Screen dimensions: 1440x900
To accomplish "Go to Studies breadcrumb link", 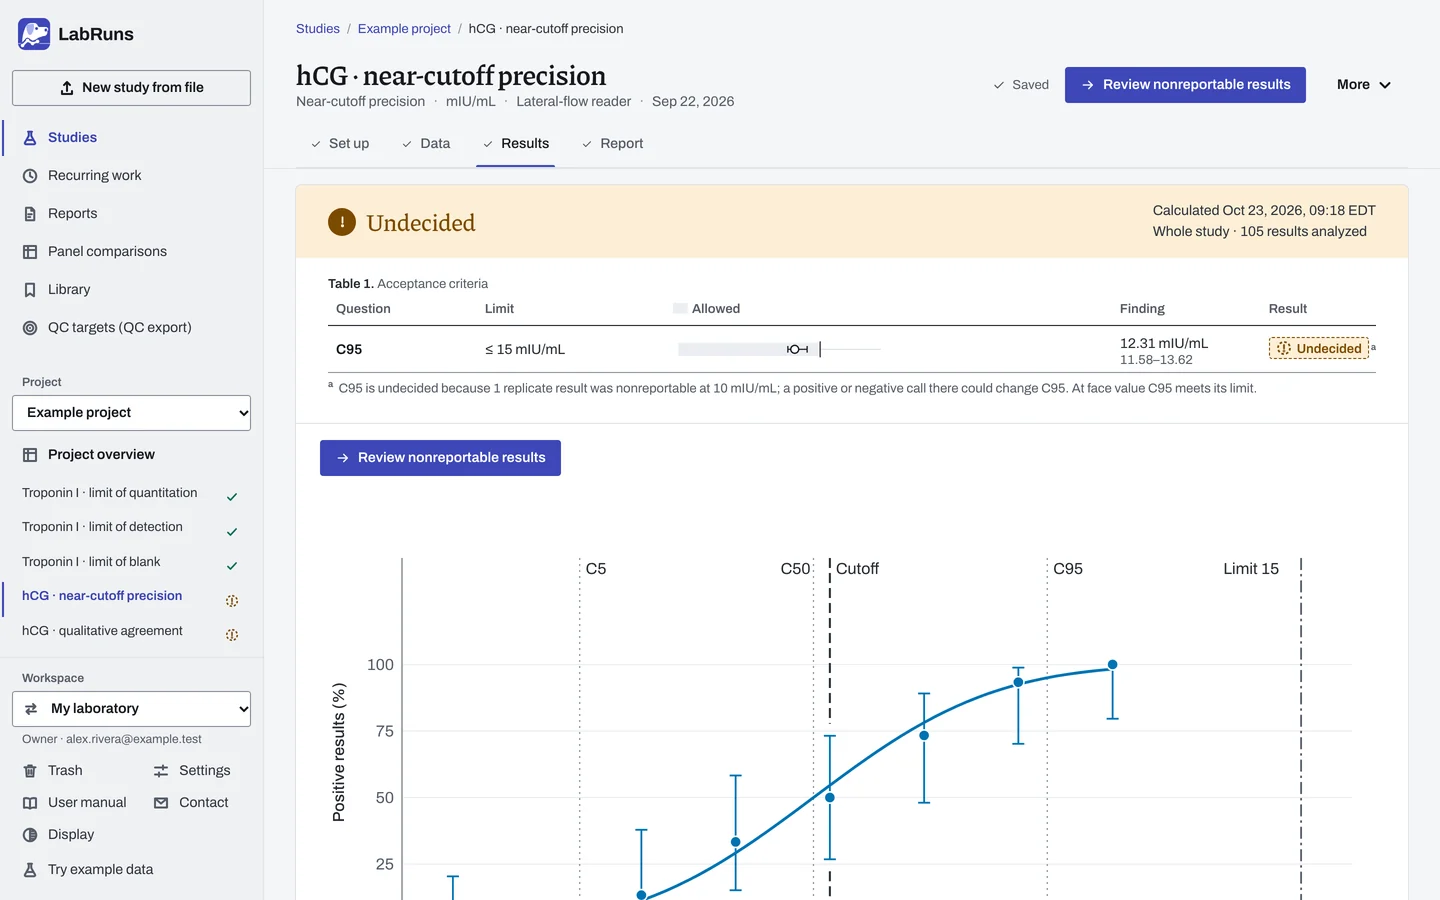I will pos(318,29).
